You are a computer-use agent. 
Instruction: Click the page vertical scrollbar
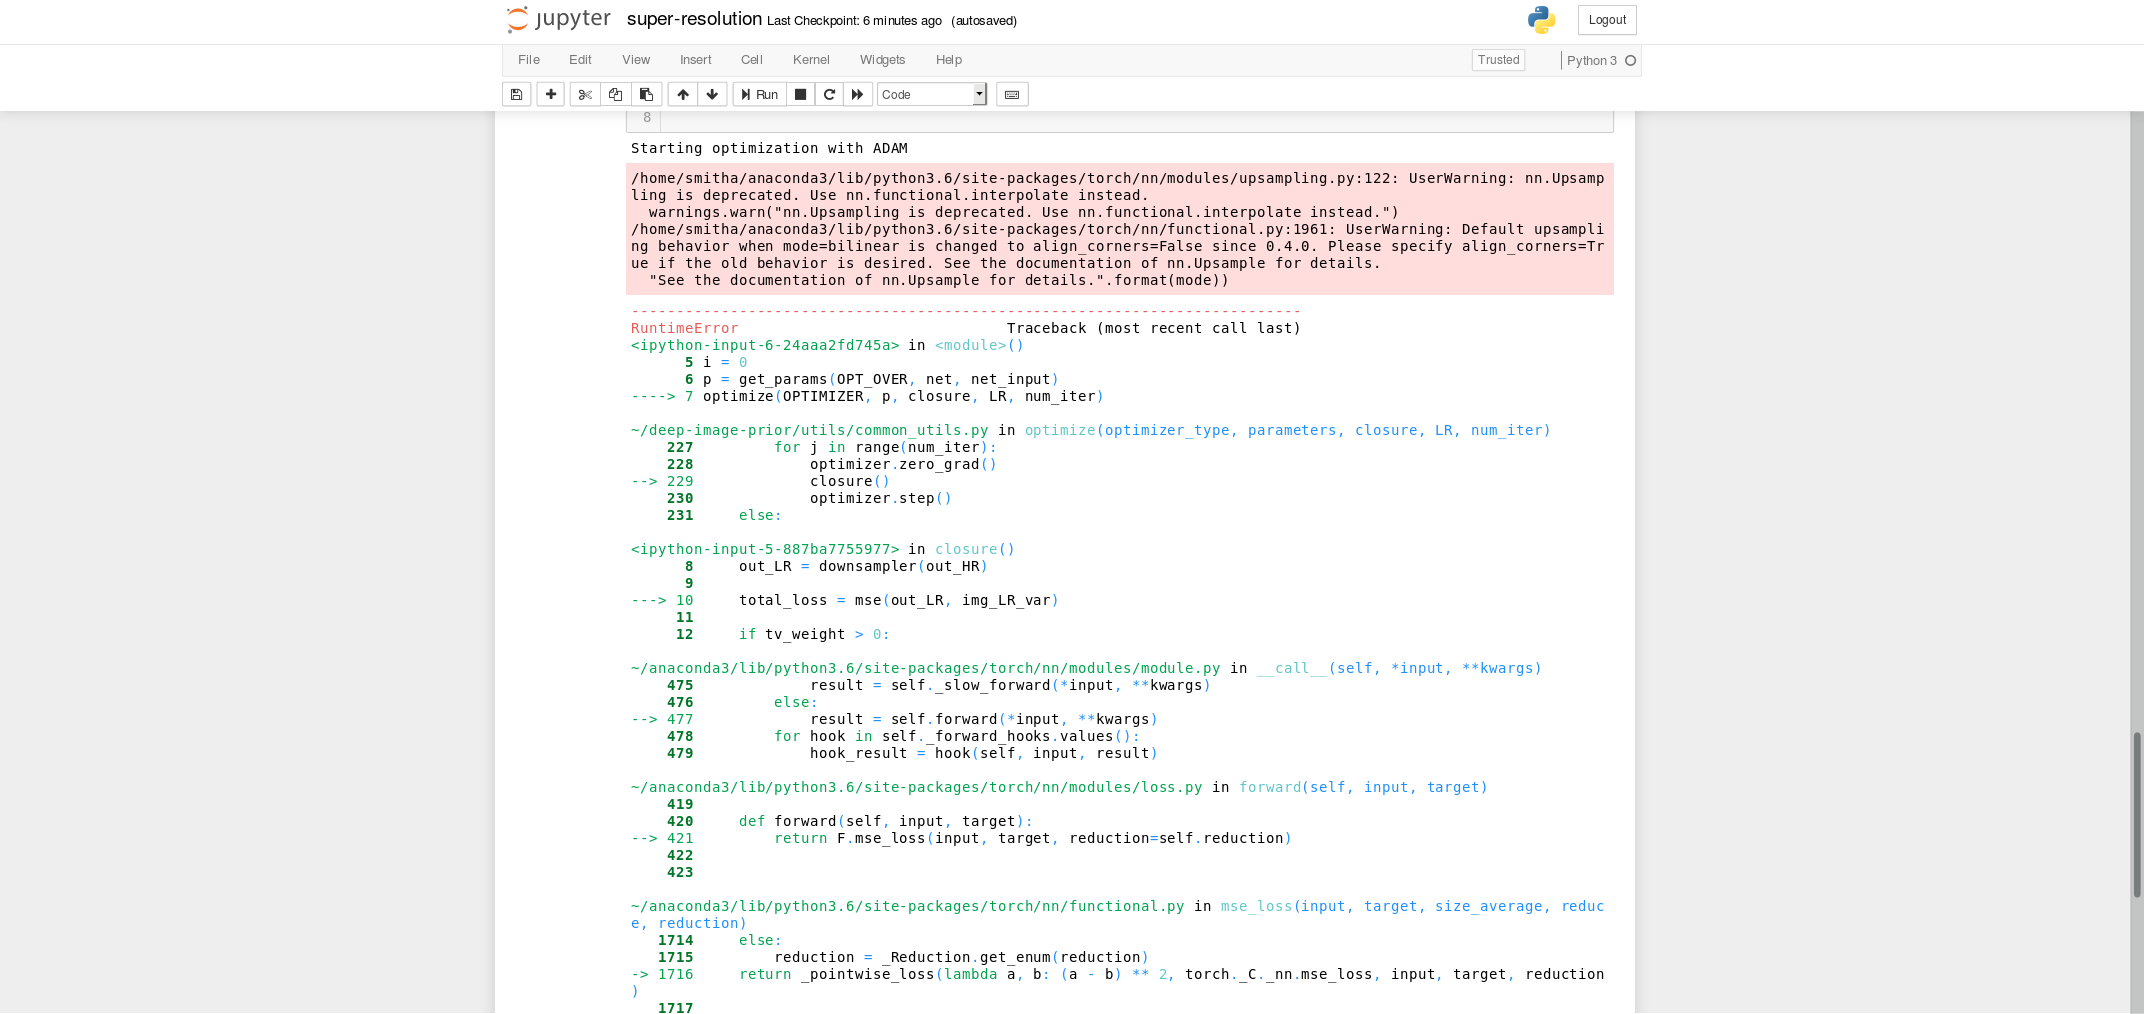click(2137, 815)
